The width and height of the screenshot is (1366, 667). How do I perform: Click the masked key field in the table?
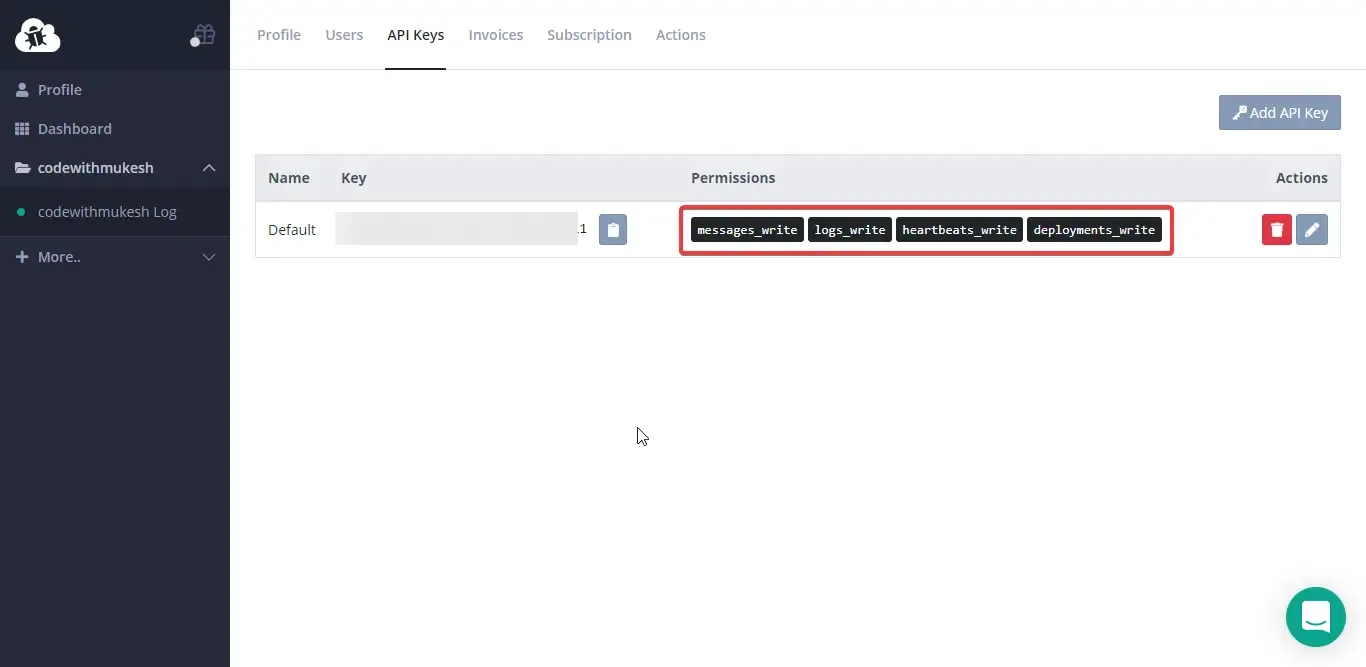[455, 229]
